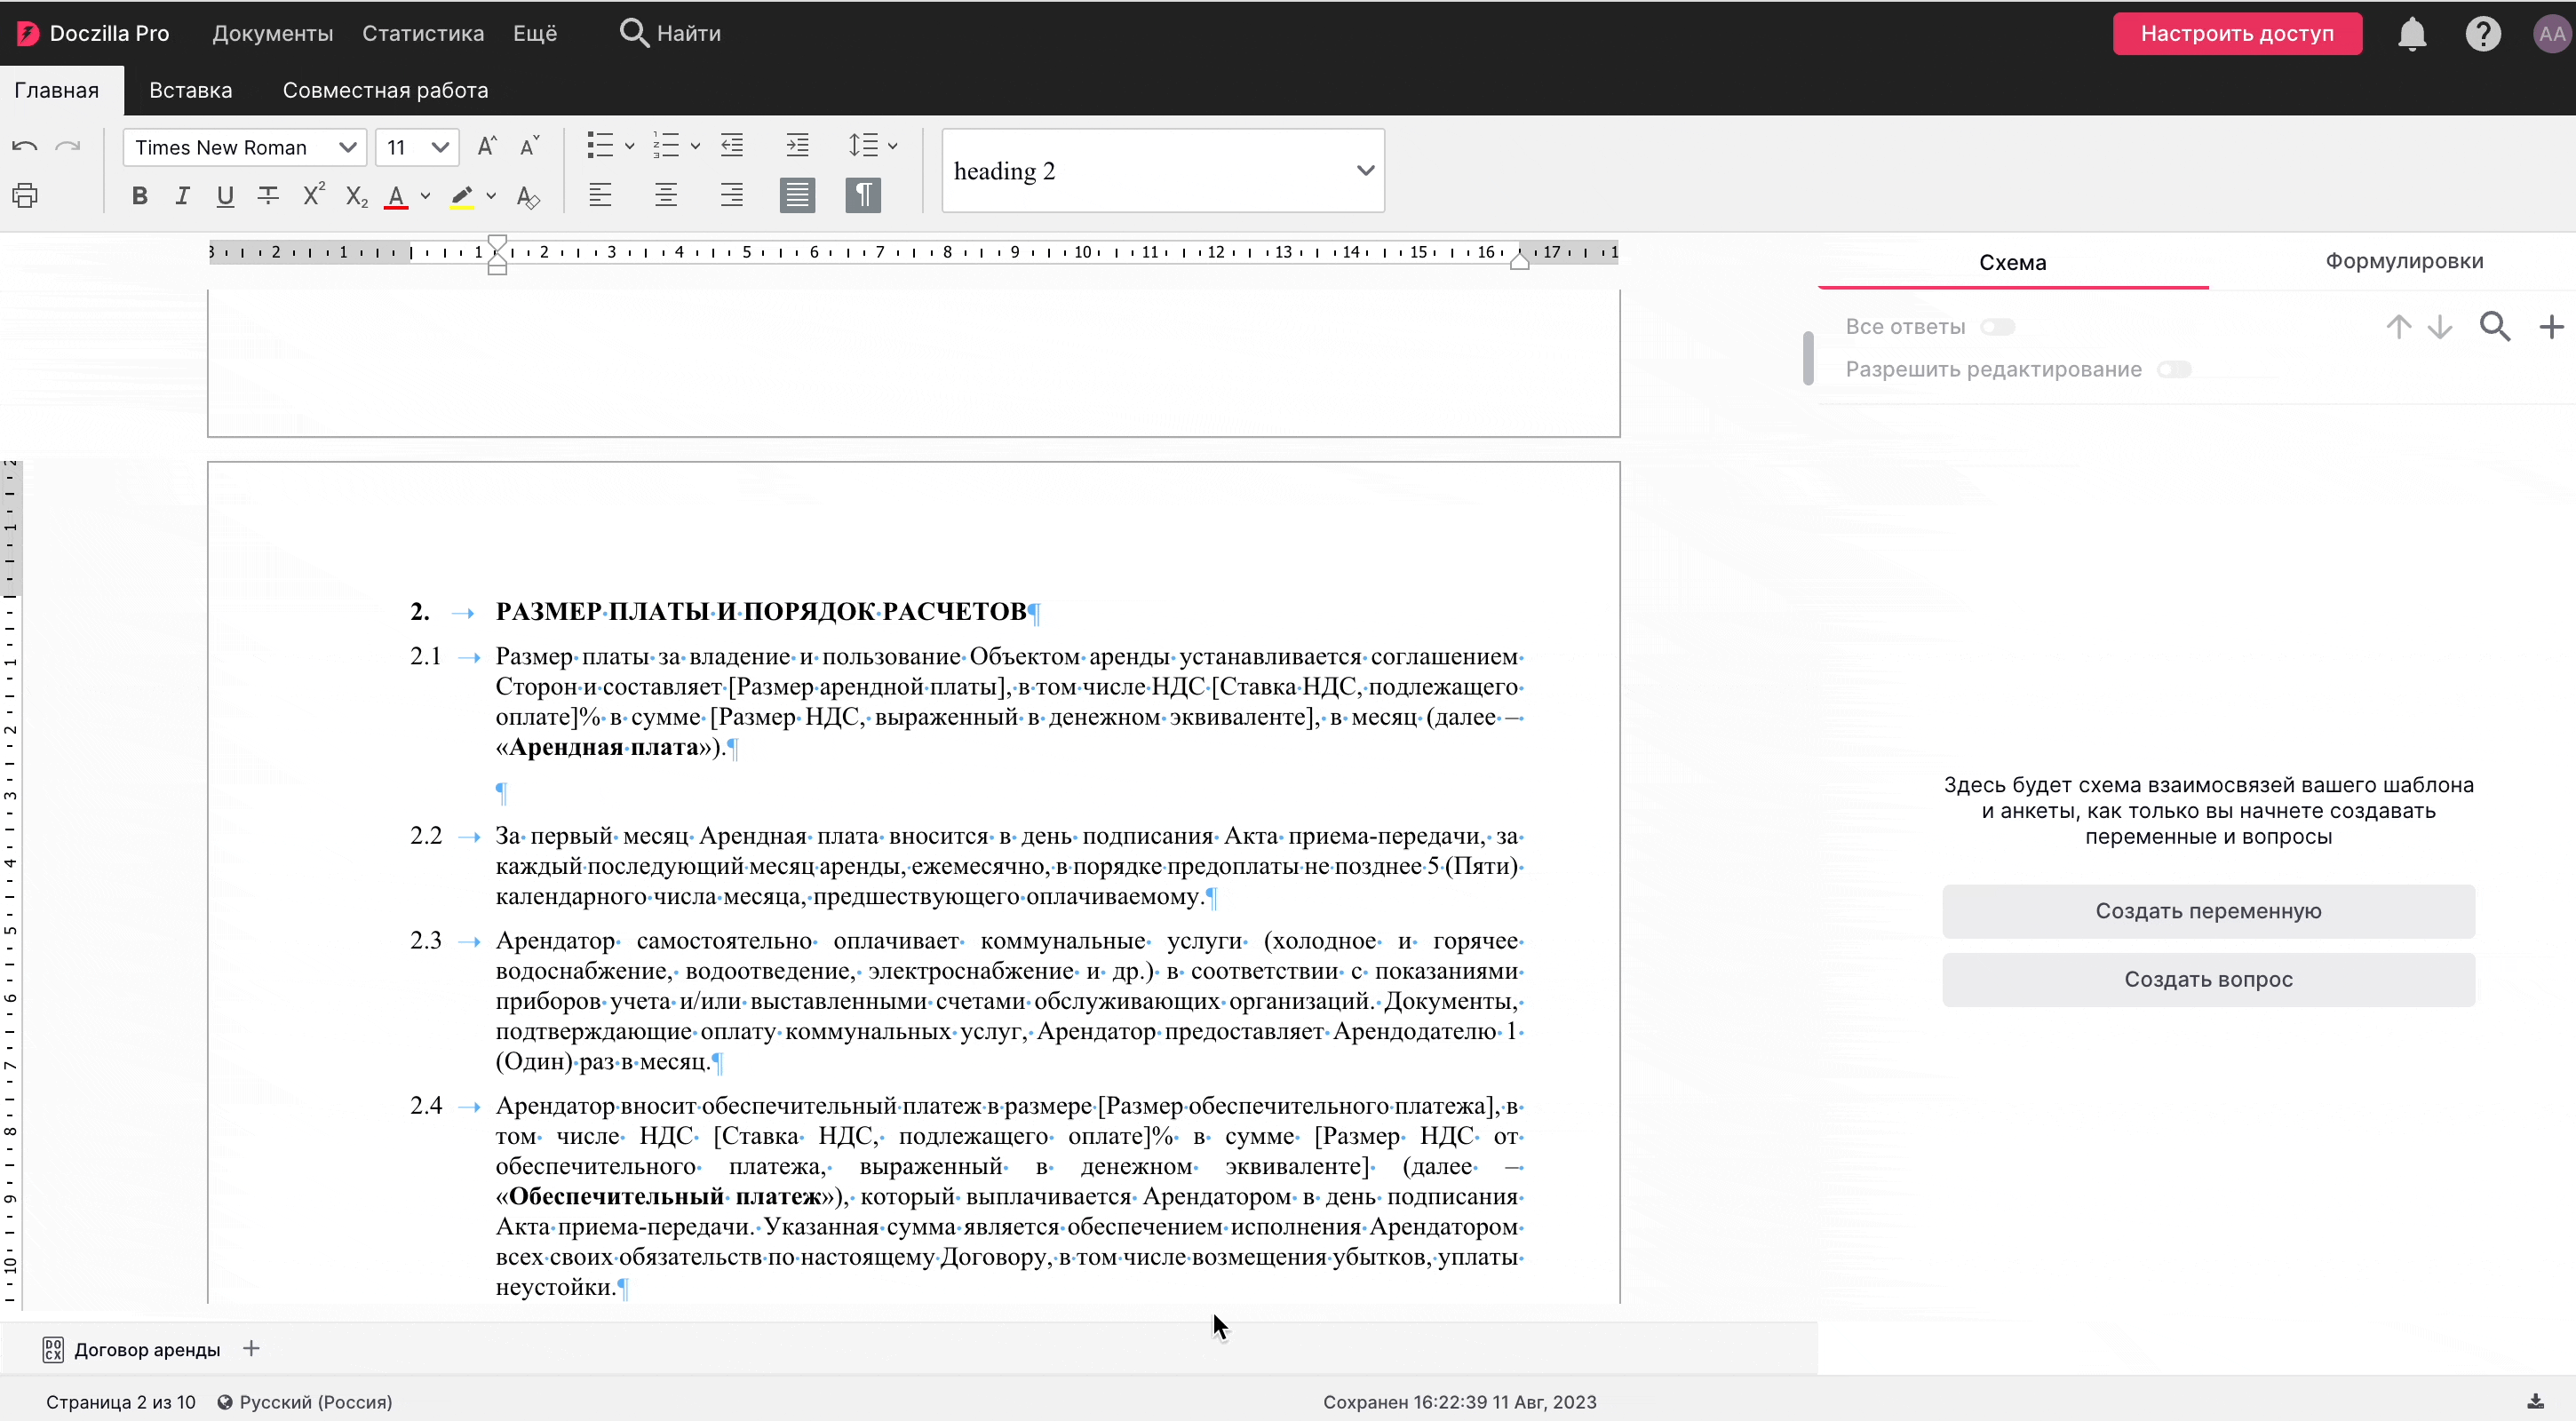Open notifications bell

(x=2412, y=34)
